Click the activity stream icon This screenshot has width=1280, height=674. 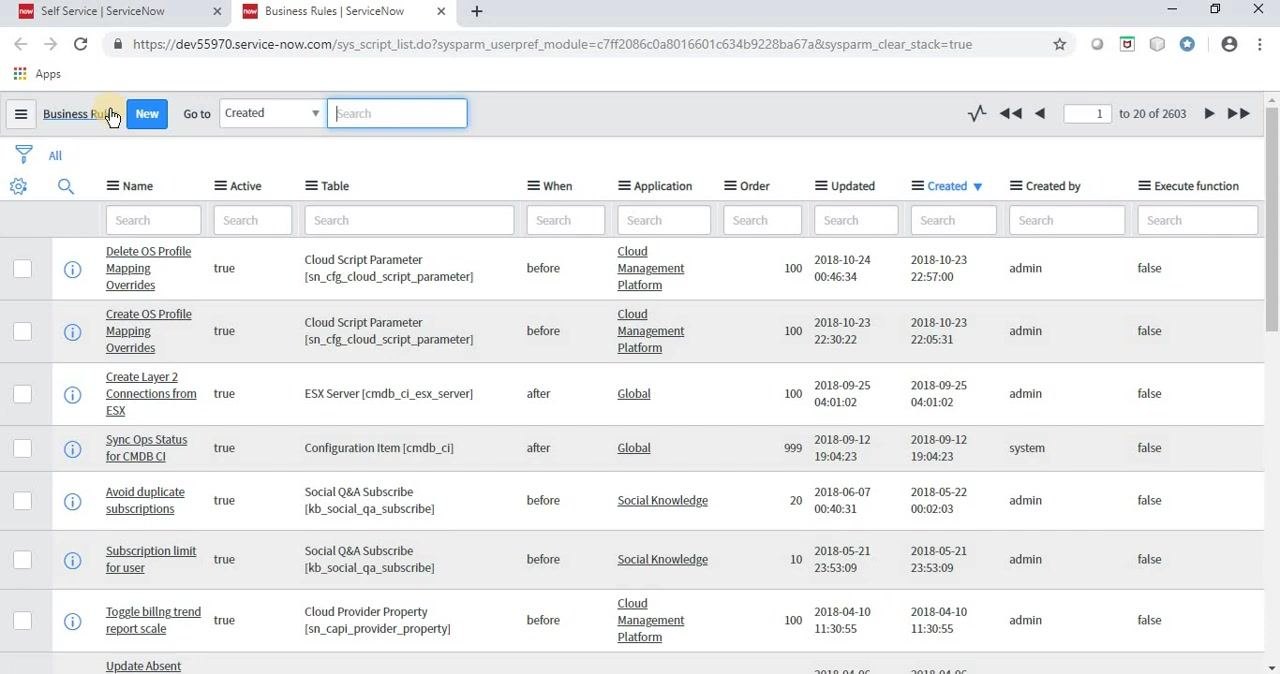coord(977,114)
